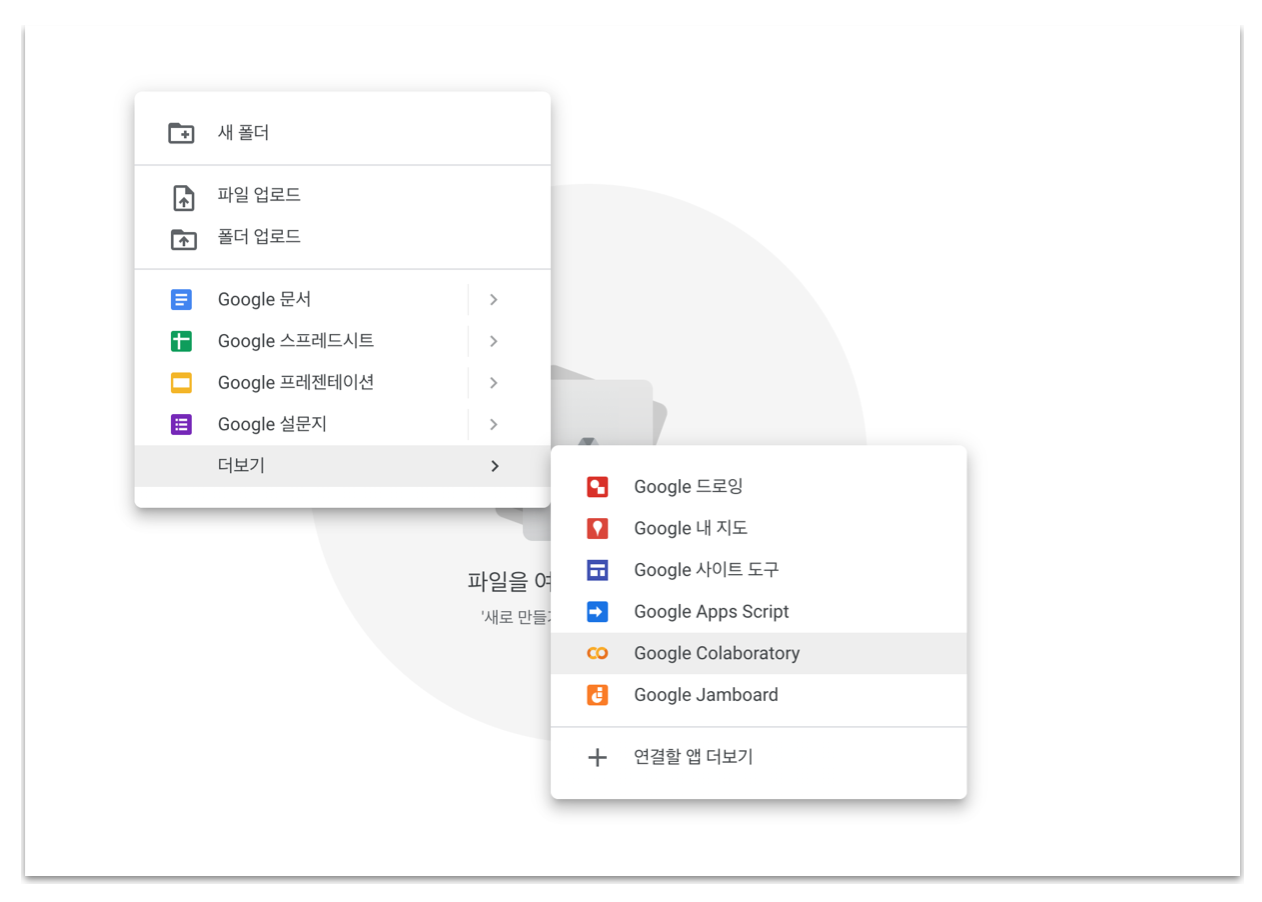Click the Google Apps Script arrow icon
Screen dimensions: 1262x902
tap(597, 612)
